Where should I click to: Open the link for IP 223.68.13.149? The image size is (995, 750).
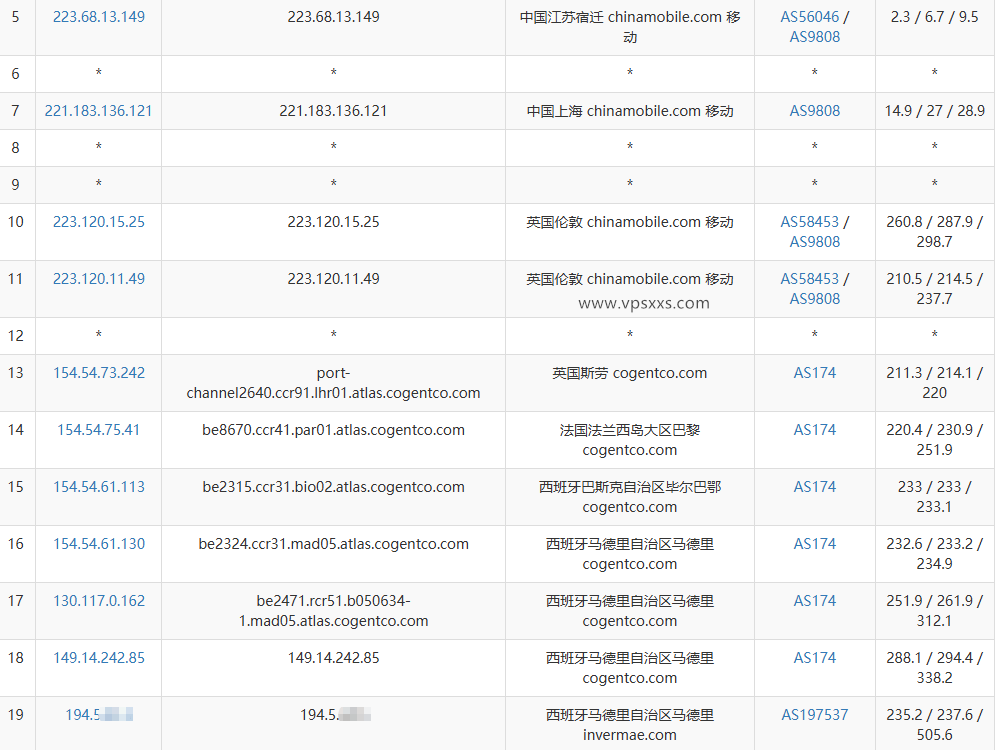click(98, 16)
